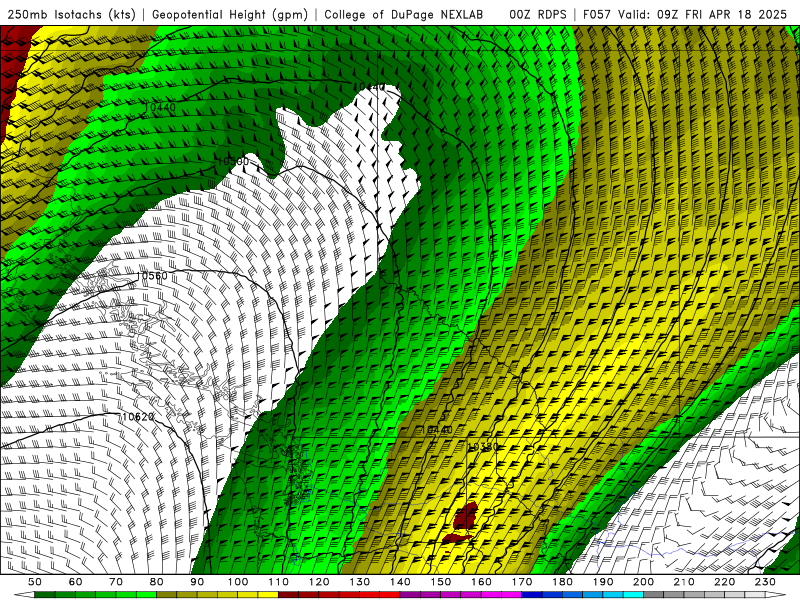Click the '180' value on the color scale
Screen dimensions: 800x600
tap(562, 582)
